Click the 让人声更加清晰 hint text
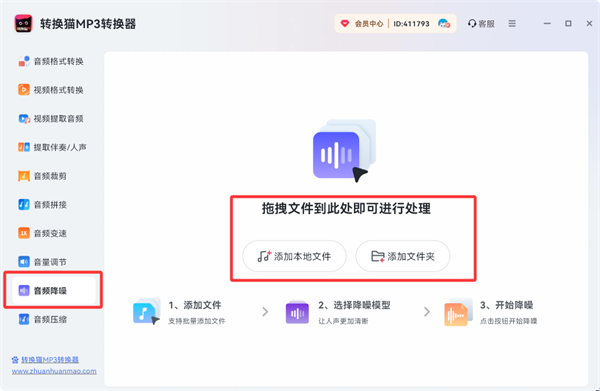Screen dimensions: 600x391 click(343, 321)
